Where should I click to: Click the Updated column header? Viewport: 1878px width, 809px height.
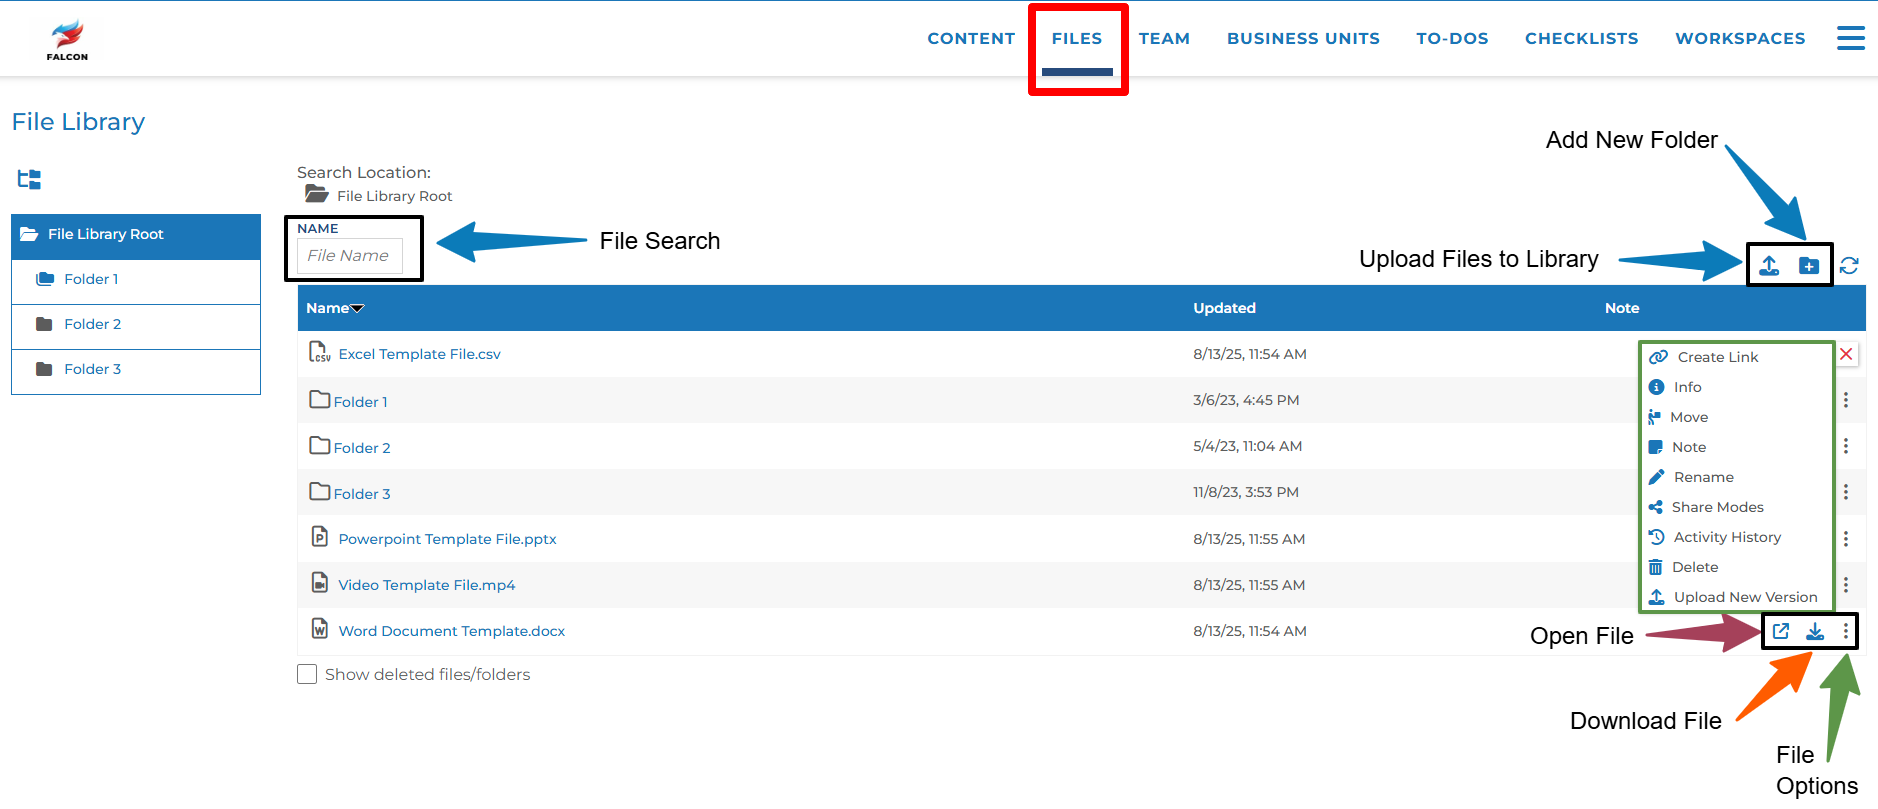(x=1224, y=308)
